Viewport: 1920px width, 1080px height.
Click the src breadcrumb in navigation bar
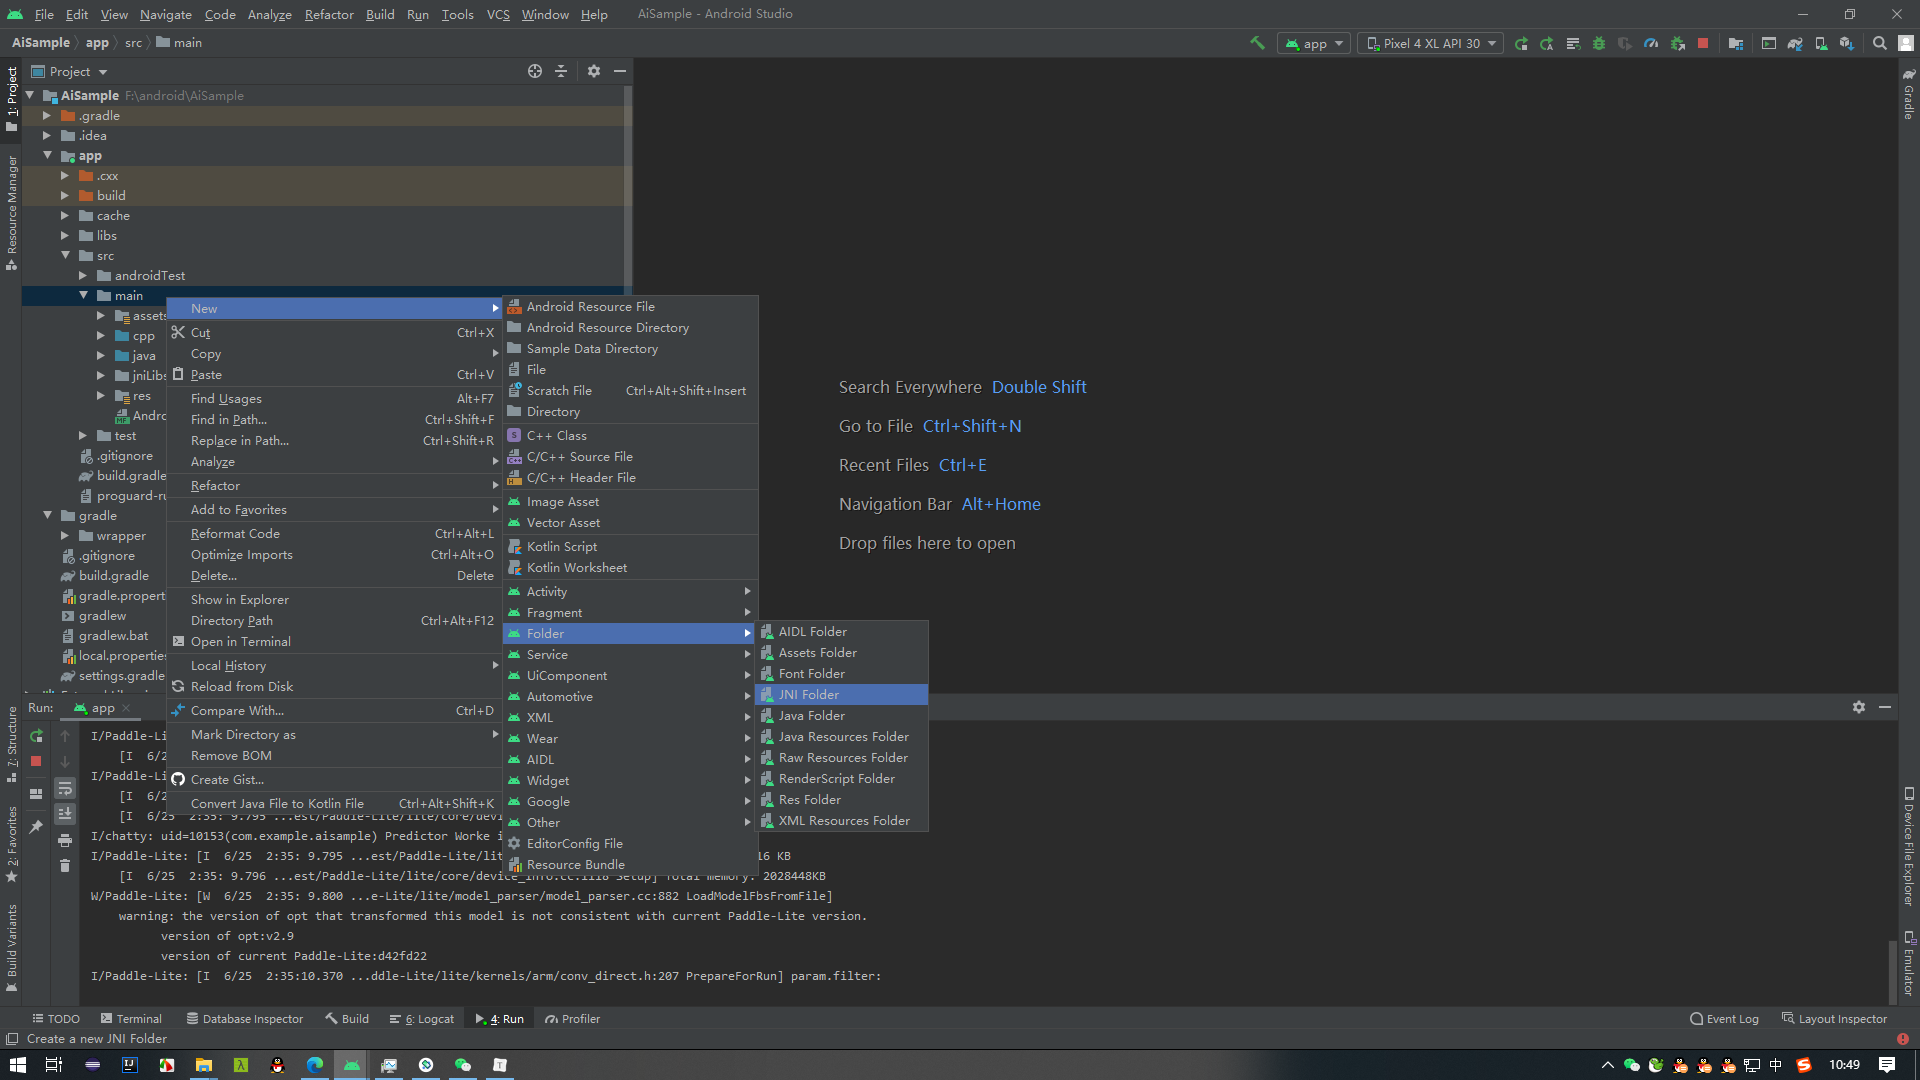133,43
